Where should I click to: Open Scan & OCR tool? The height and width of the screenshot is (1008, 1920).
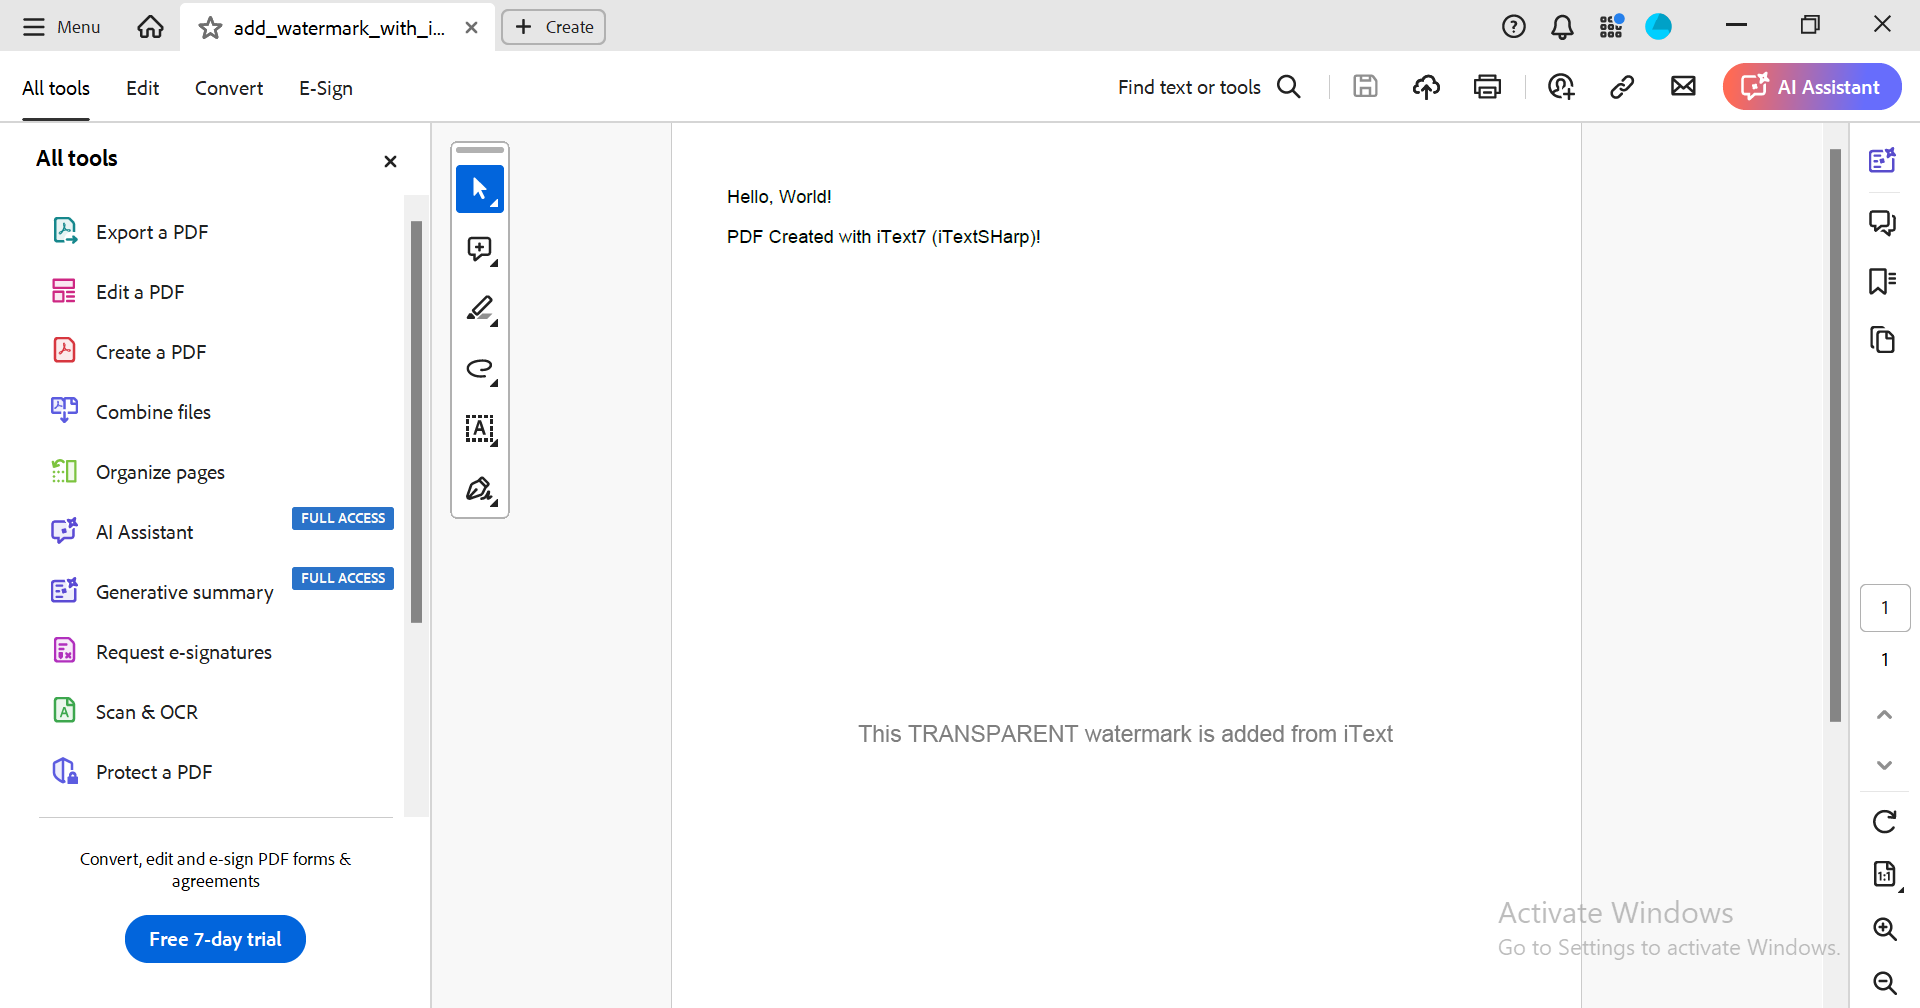[124, 711]
